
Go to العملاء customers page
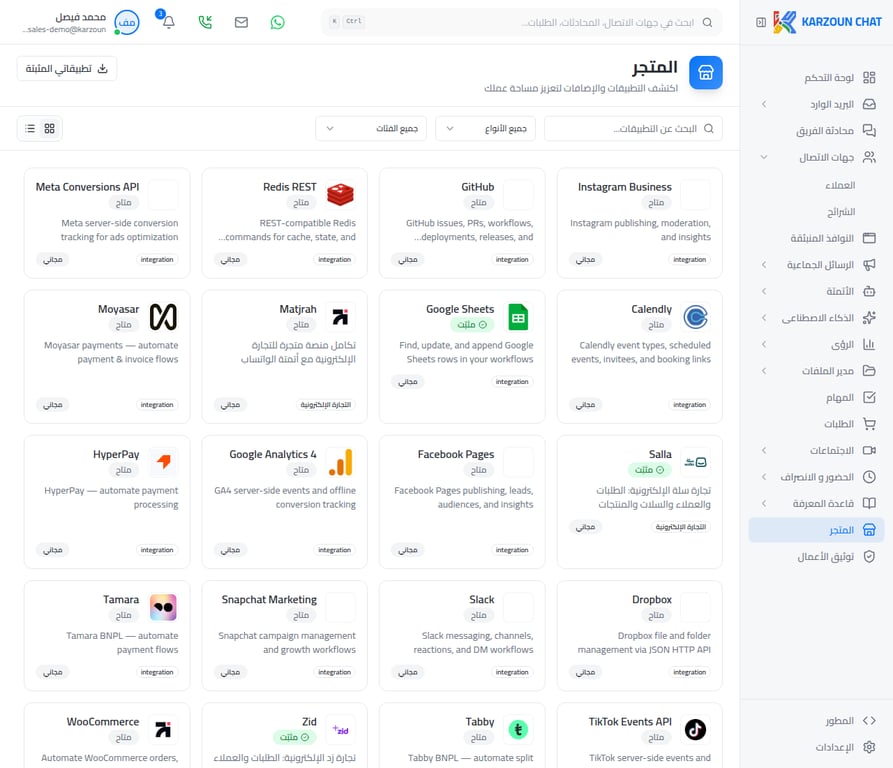[840, 185]
